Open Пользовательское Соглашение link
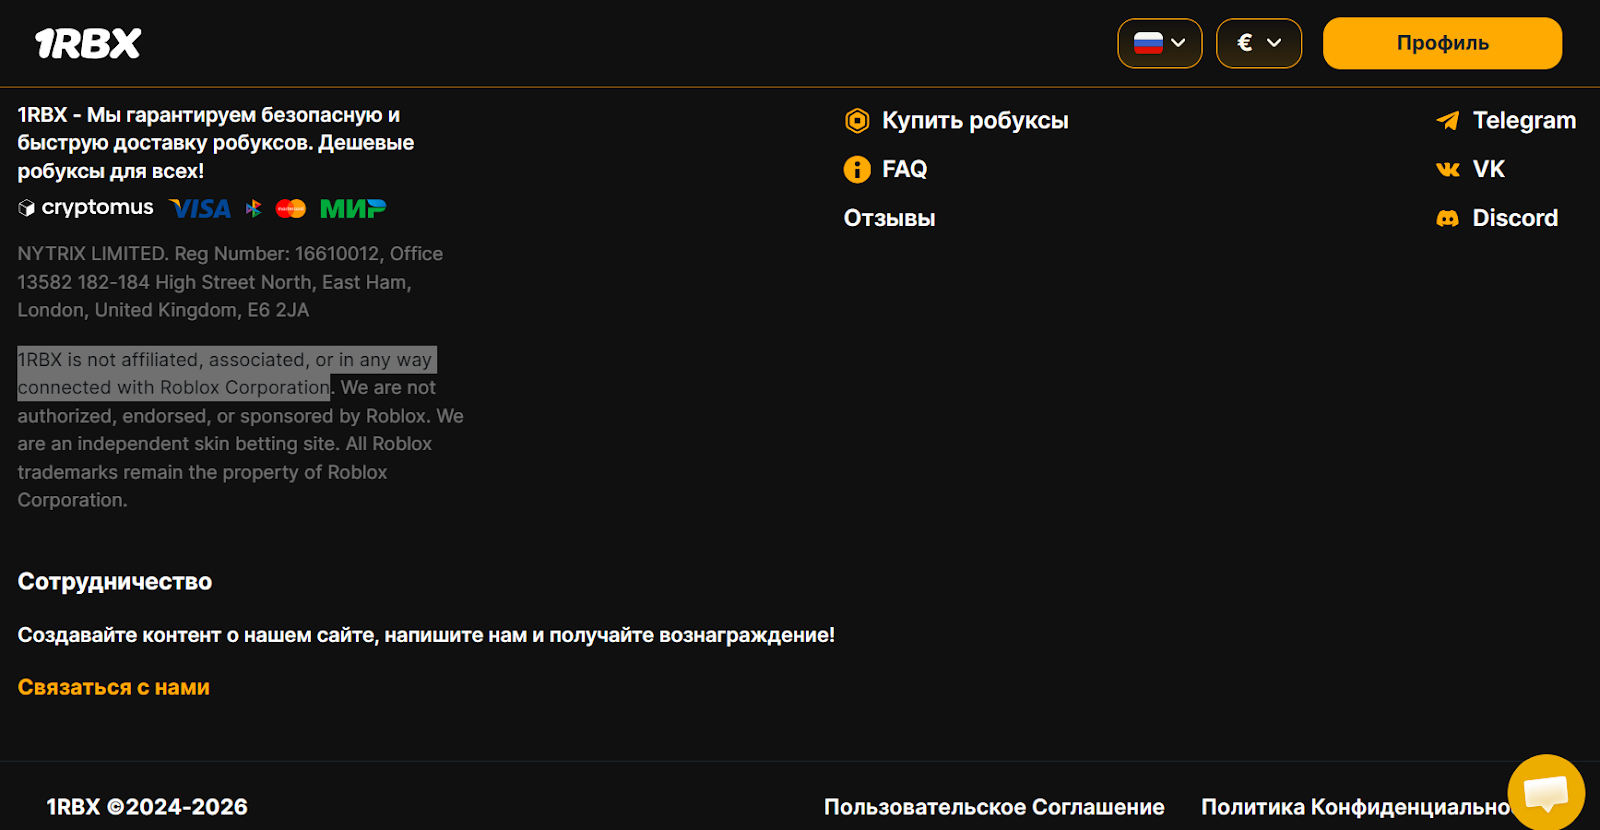This screenshot has width=1600, height=830. tap(994, 807)
